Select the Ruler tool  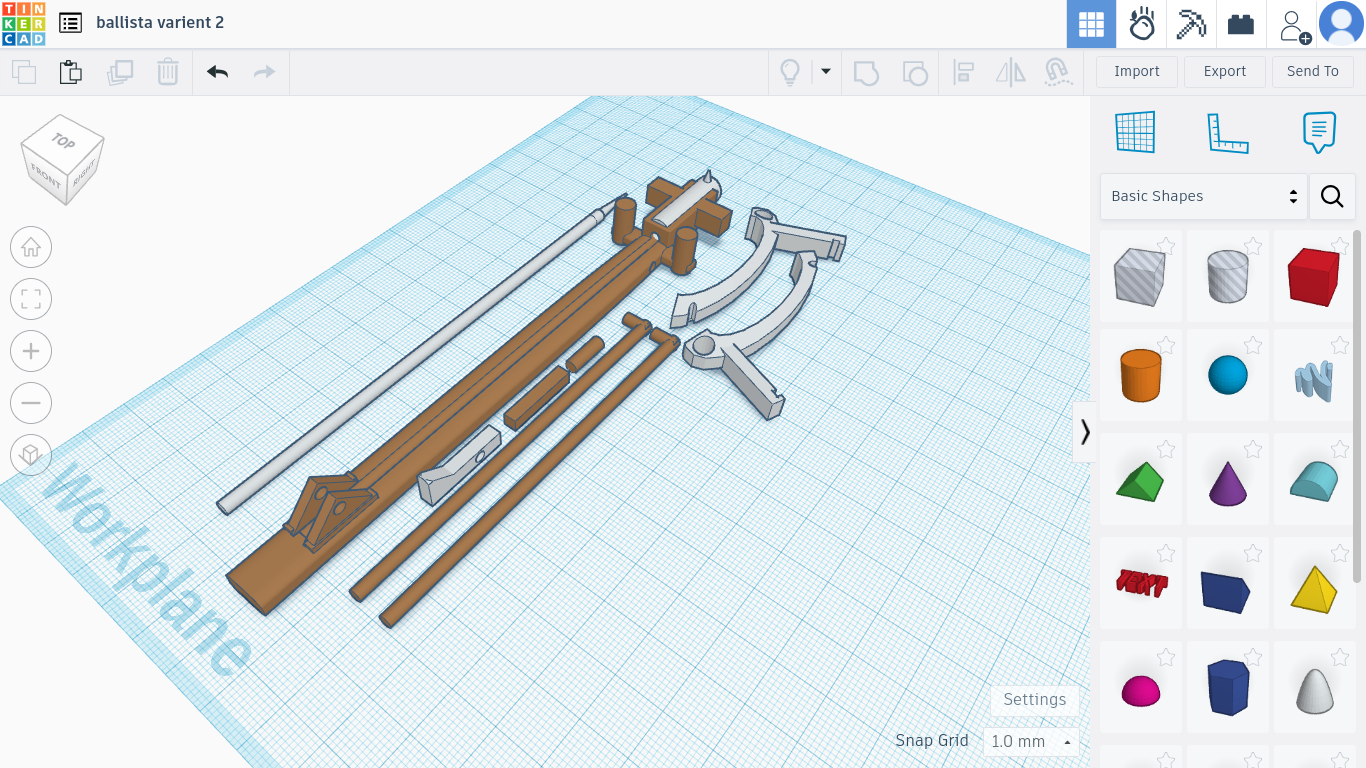coord(1228,132)
